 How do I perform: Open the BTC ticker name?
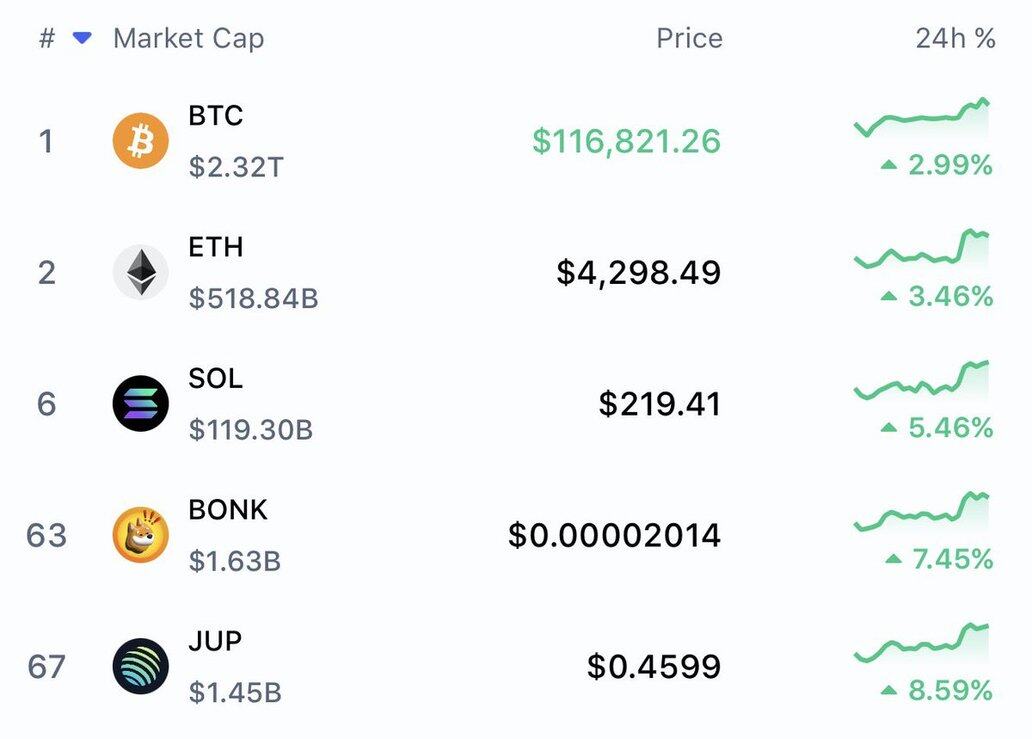216,116
